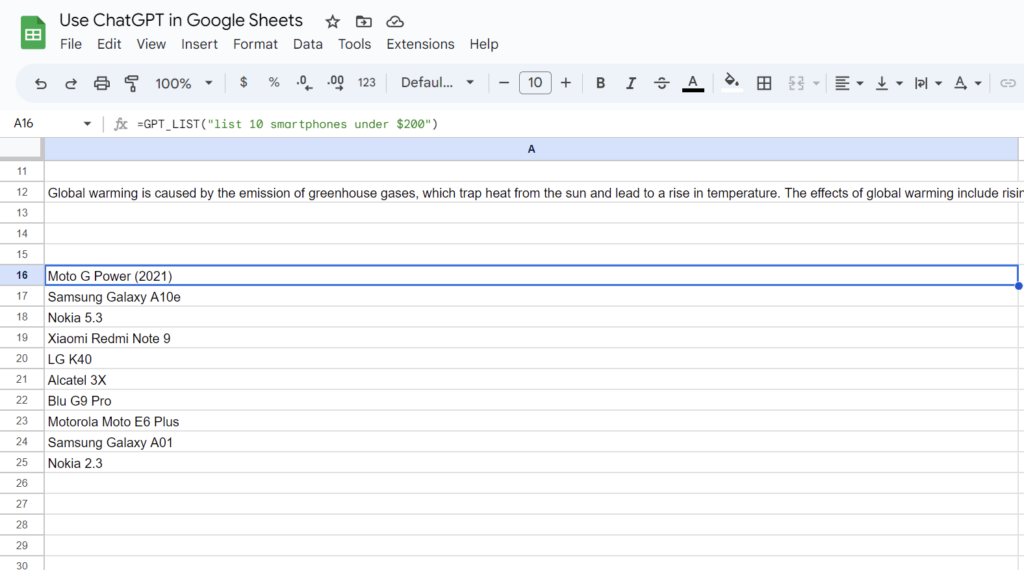Decrease font size with minus button

pyautogui.click(x=504, y=83)
